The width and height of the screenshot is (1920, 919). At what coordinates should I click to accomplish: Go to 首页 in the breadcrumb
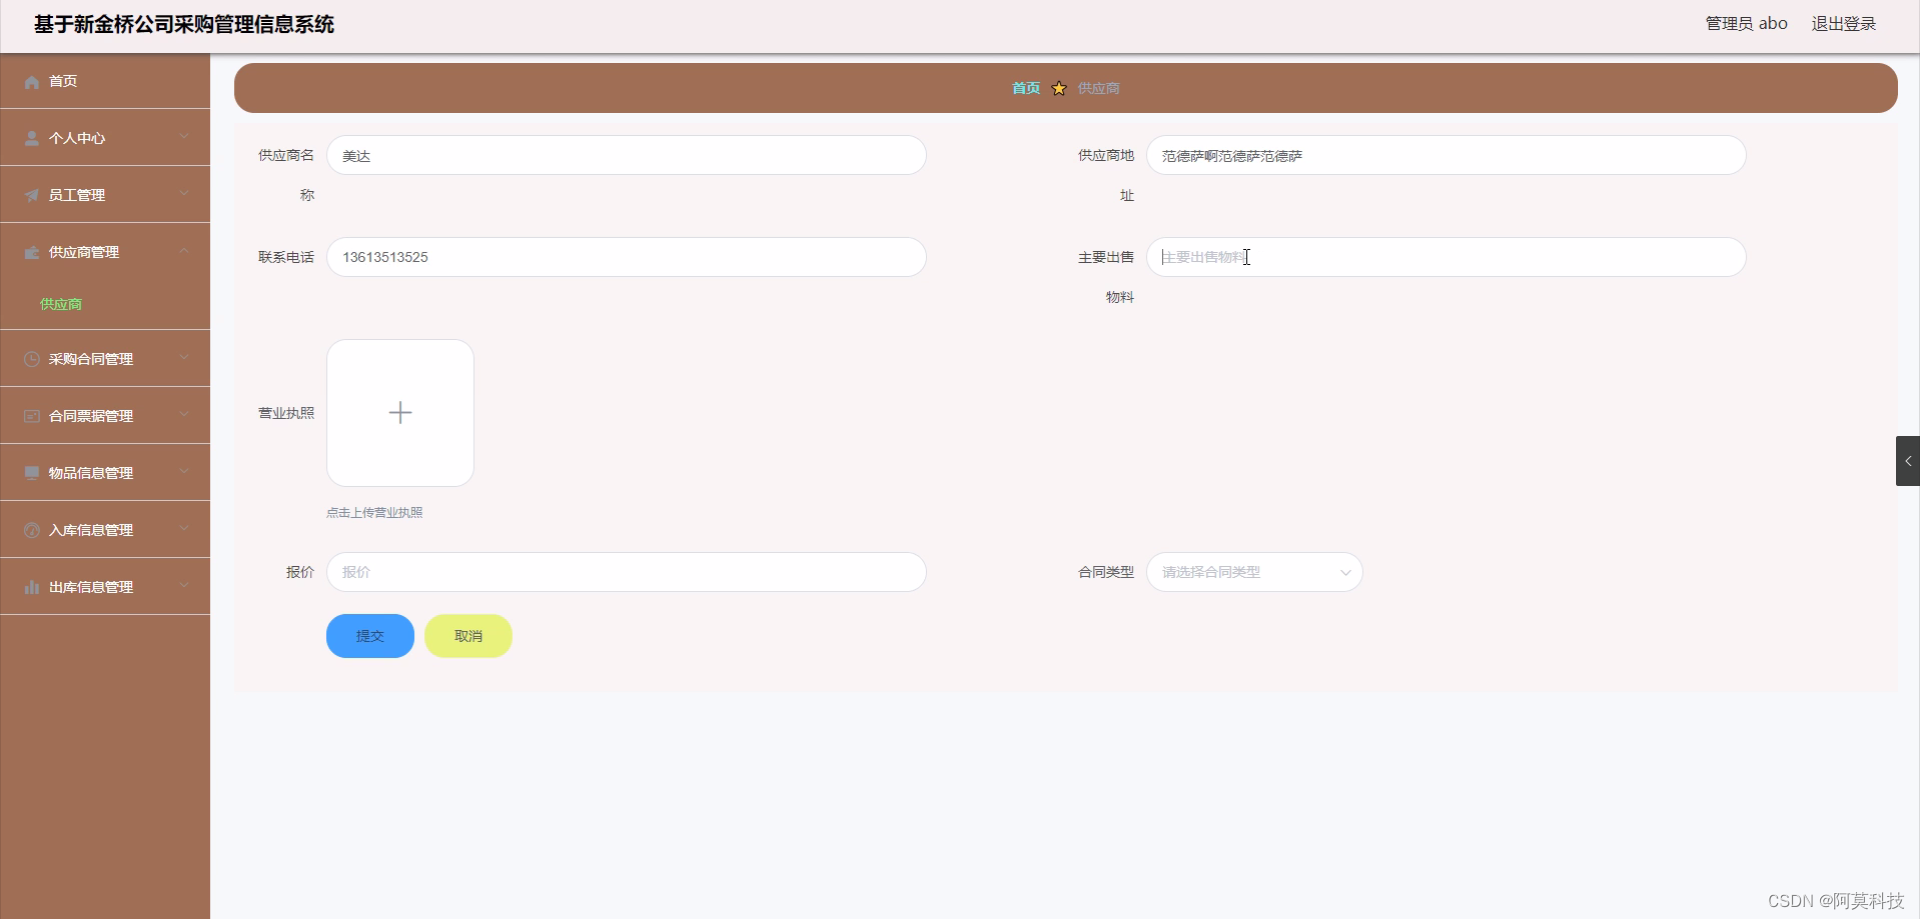[x=1026, y=88]
